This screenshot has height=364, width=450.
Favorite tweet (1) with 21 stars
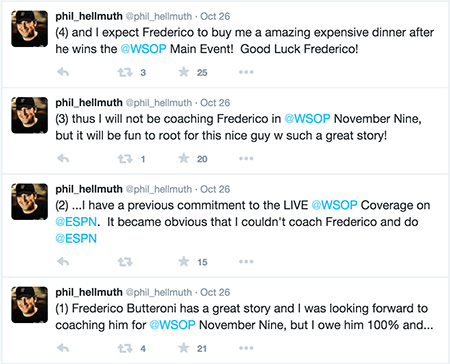pyautogui.click(x=184, y=348)
